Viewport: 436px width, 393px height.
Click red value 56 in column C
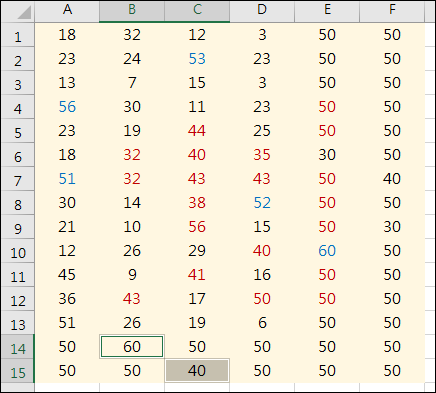pos(197,227)
